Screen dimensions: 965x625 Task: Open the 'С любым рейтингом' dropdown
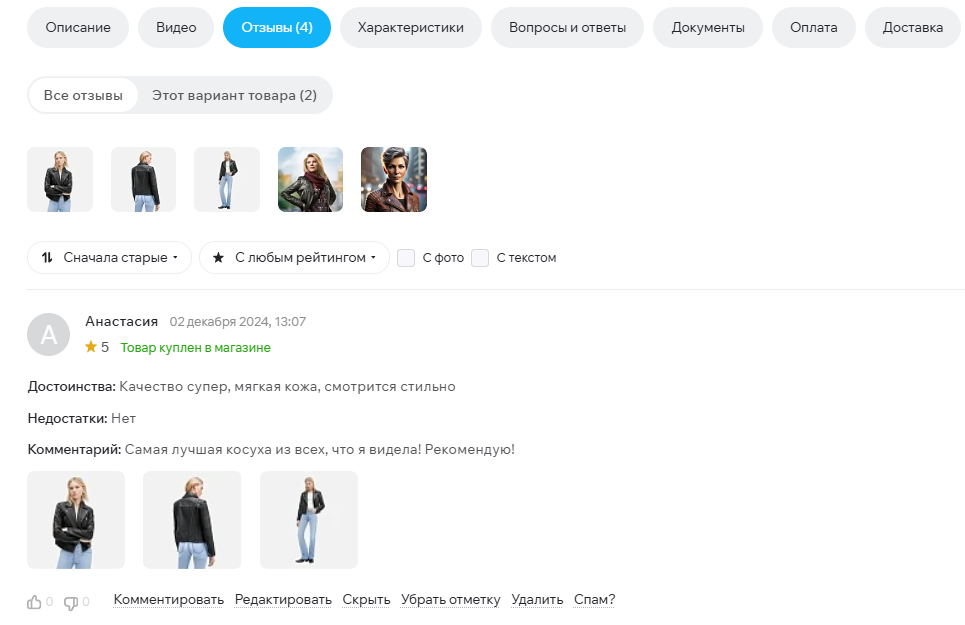point(294,258)
